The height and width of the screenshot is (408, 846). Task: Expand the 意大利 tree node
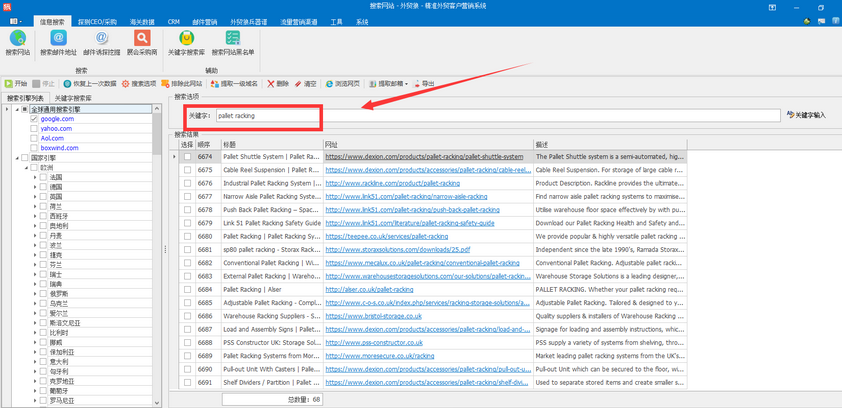coord(35,362)
